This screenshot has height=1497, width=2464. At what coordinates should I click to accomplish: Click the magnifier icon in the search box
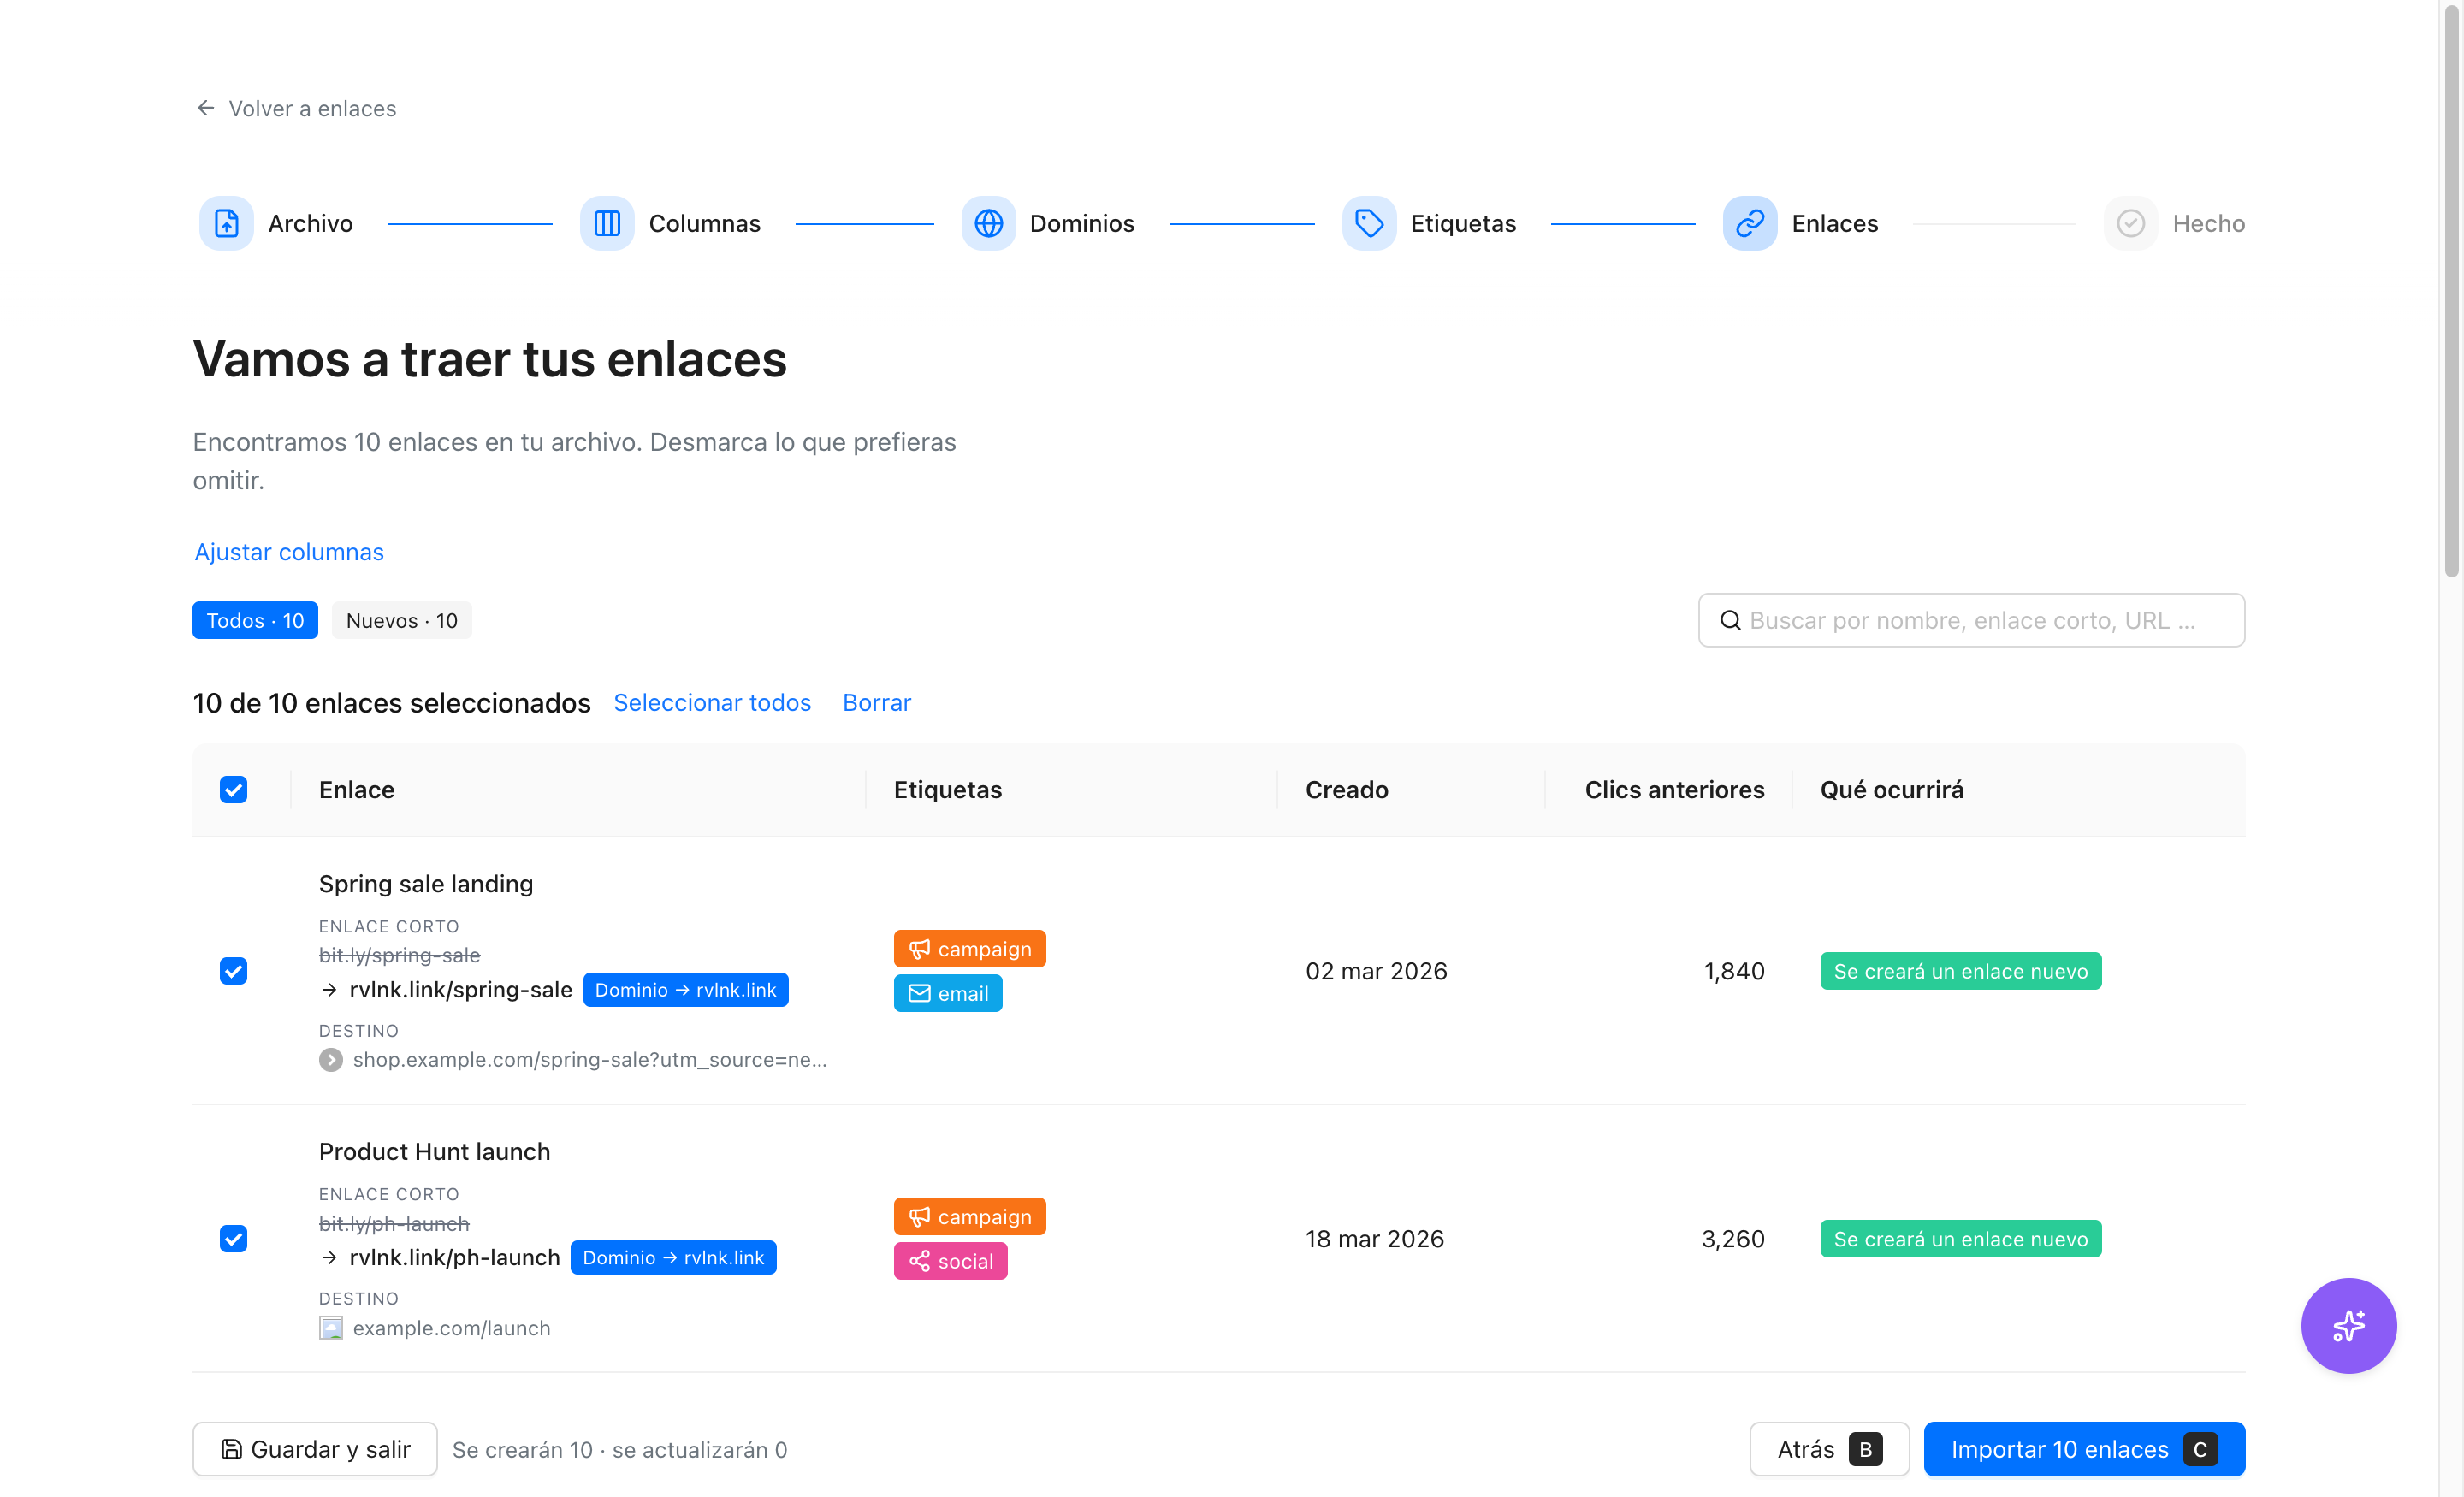click(x=1730, y=620)
